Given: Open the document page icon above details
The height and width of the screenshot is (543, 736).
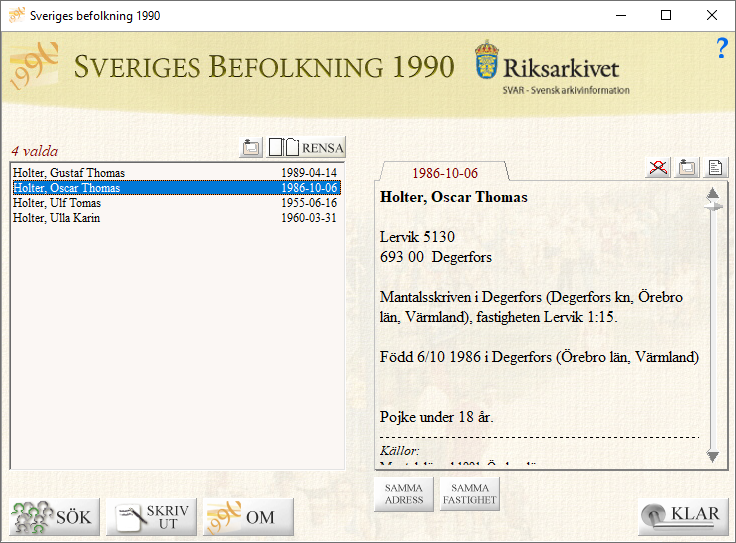Looking at the screenshot, I should pyautogui.click(x=716, y=168).
